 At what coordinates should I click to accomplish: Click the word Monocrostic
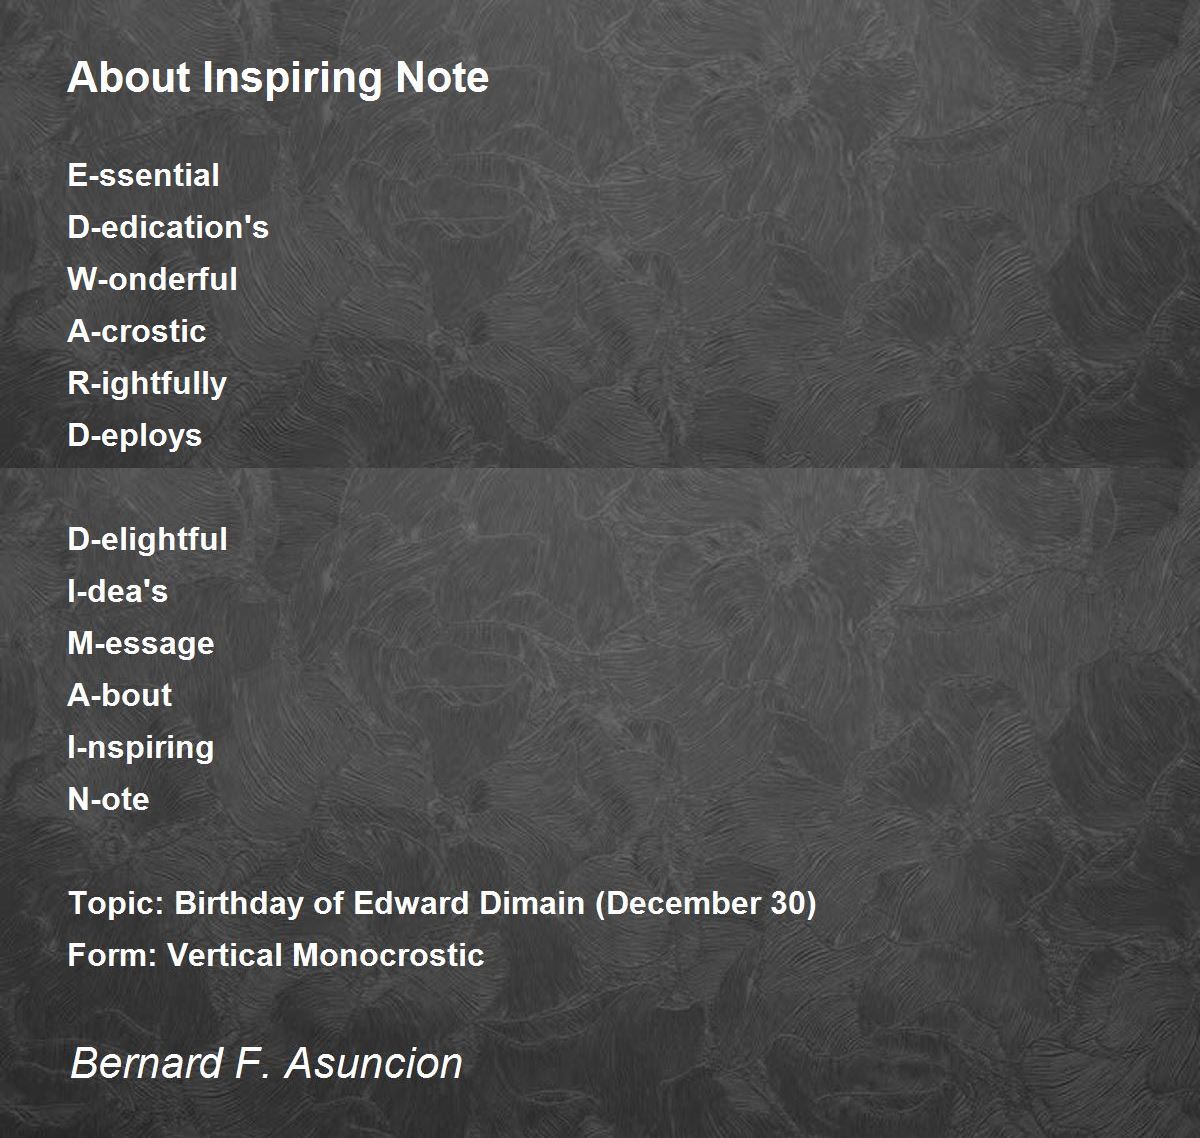(x=389, y=955)
